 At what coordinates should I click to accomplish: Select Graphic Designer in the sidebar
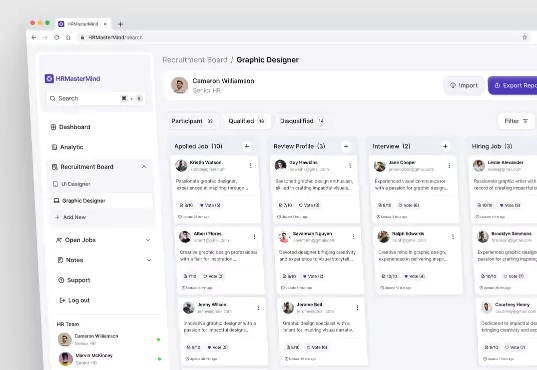click(101, 201)
